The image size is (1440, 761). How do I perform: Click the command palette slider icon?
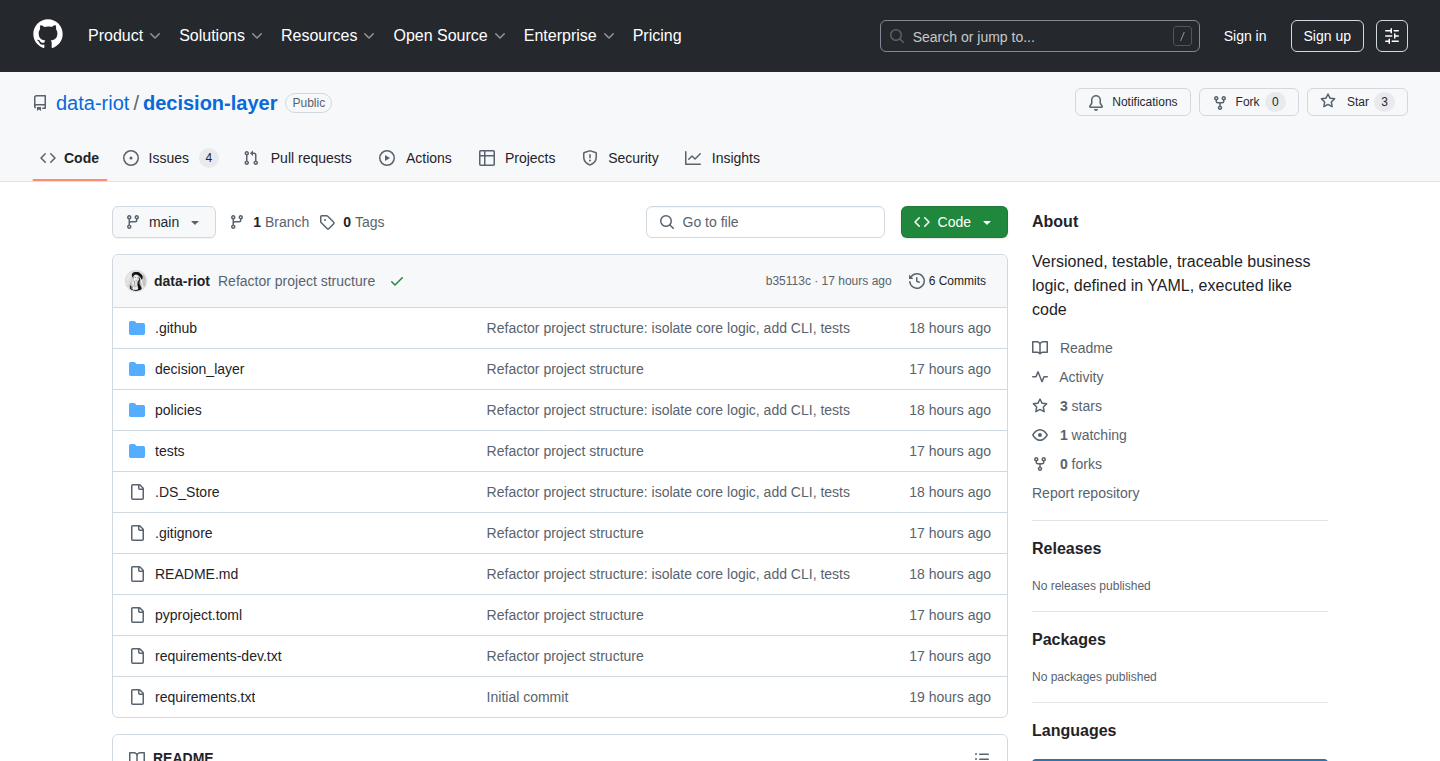pos(1392,36)
